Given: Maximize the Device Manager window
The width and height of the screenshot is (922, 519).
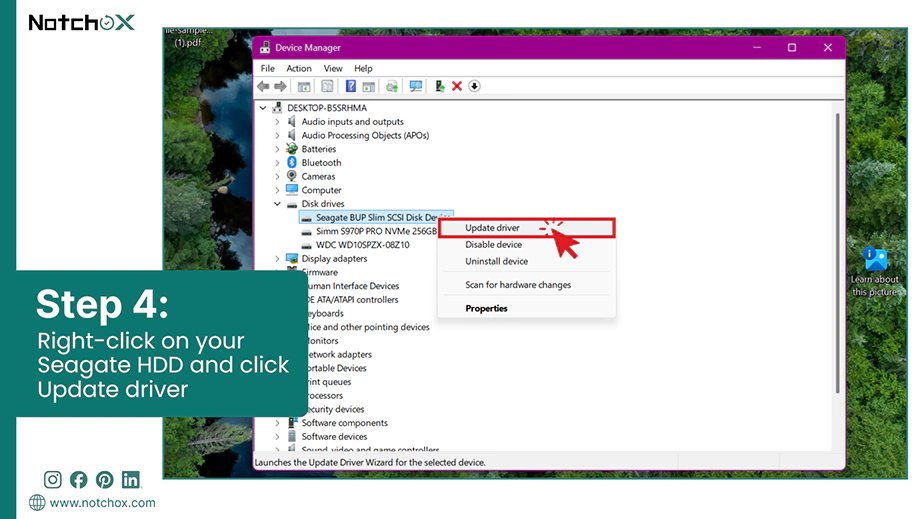Looking at the screenshot, I should (792, 48).
